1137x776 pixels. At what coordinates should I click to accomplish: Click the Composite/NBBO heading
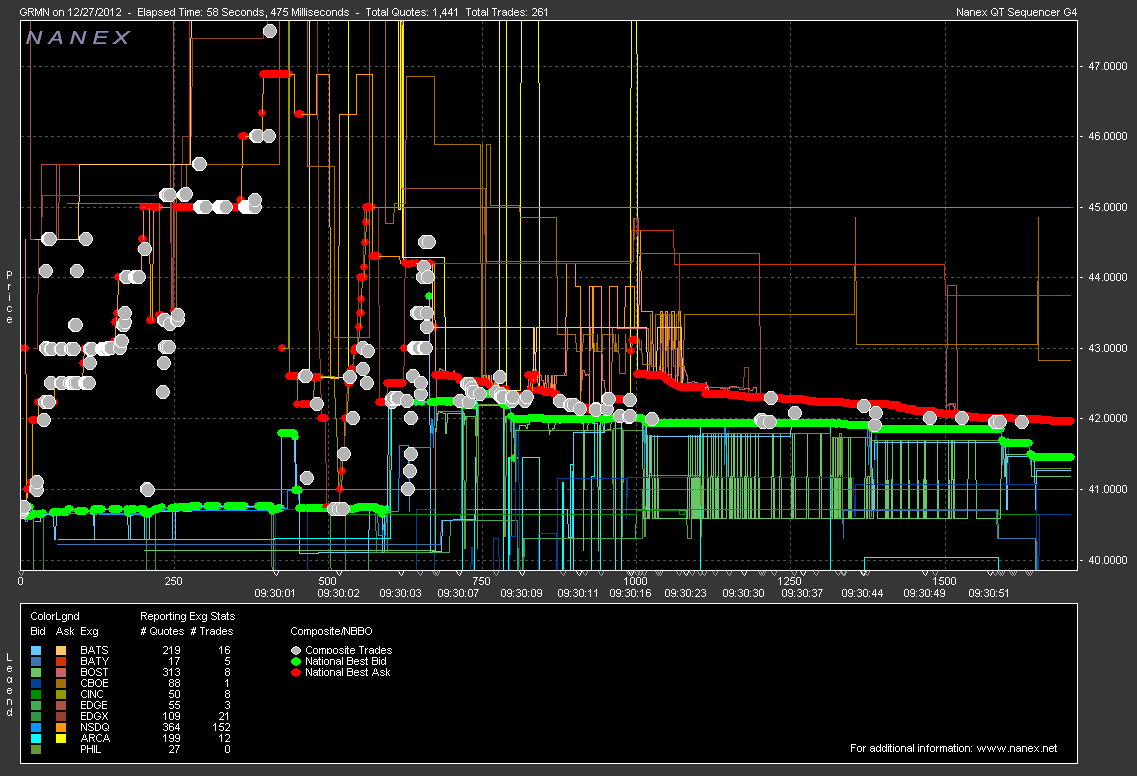click(331, 632)
